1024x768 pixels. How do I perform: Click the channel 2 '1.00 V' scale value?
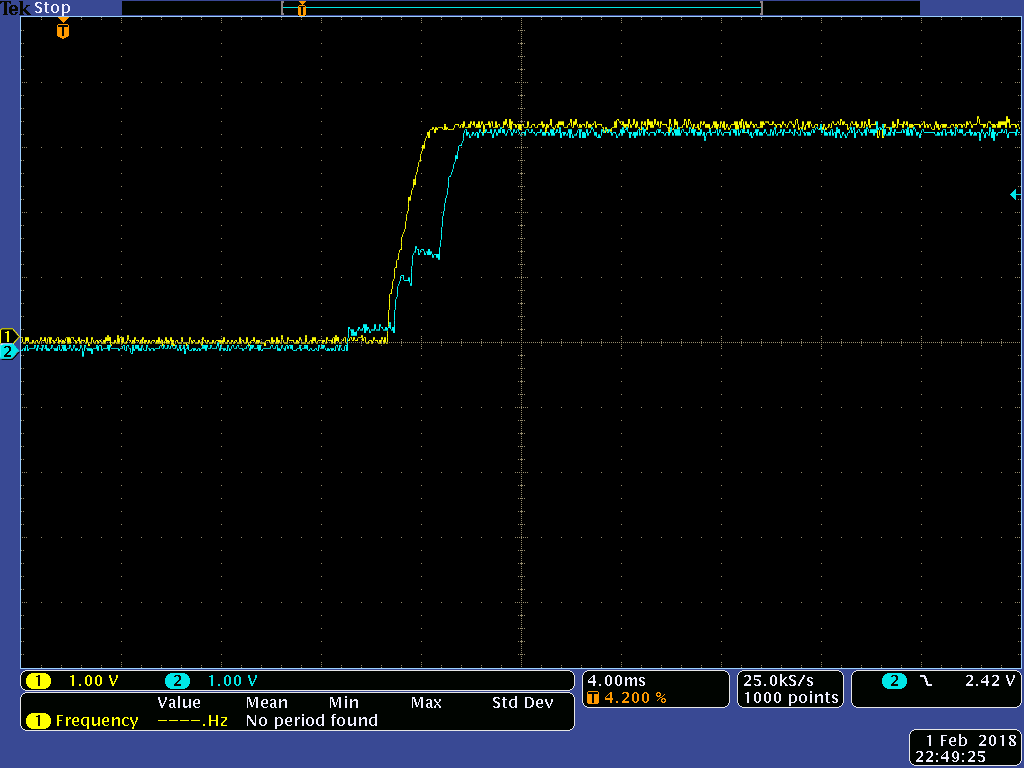point(232,681)
